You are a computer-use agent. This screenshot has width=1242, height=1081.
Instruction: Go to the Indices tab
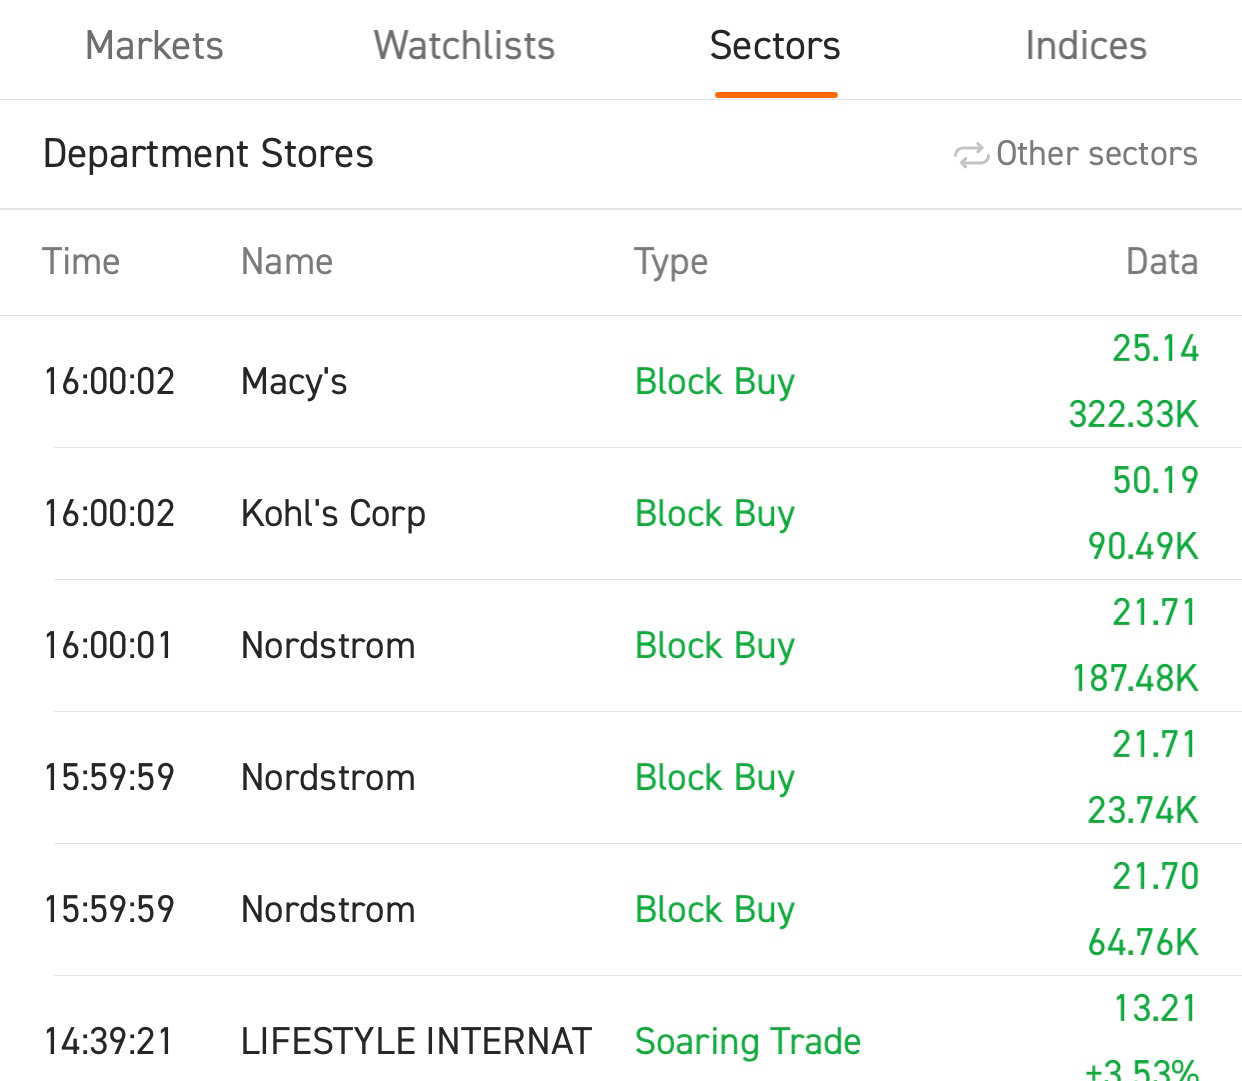(x=1086, y=46)
